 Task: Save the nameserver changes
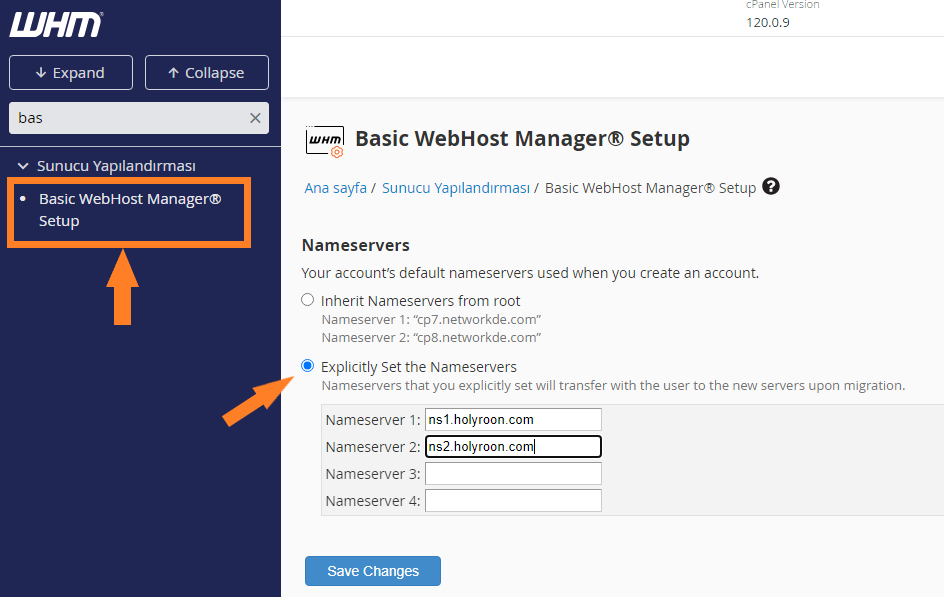[373, 571]
